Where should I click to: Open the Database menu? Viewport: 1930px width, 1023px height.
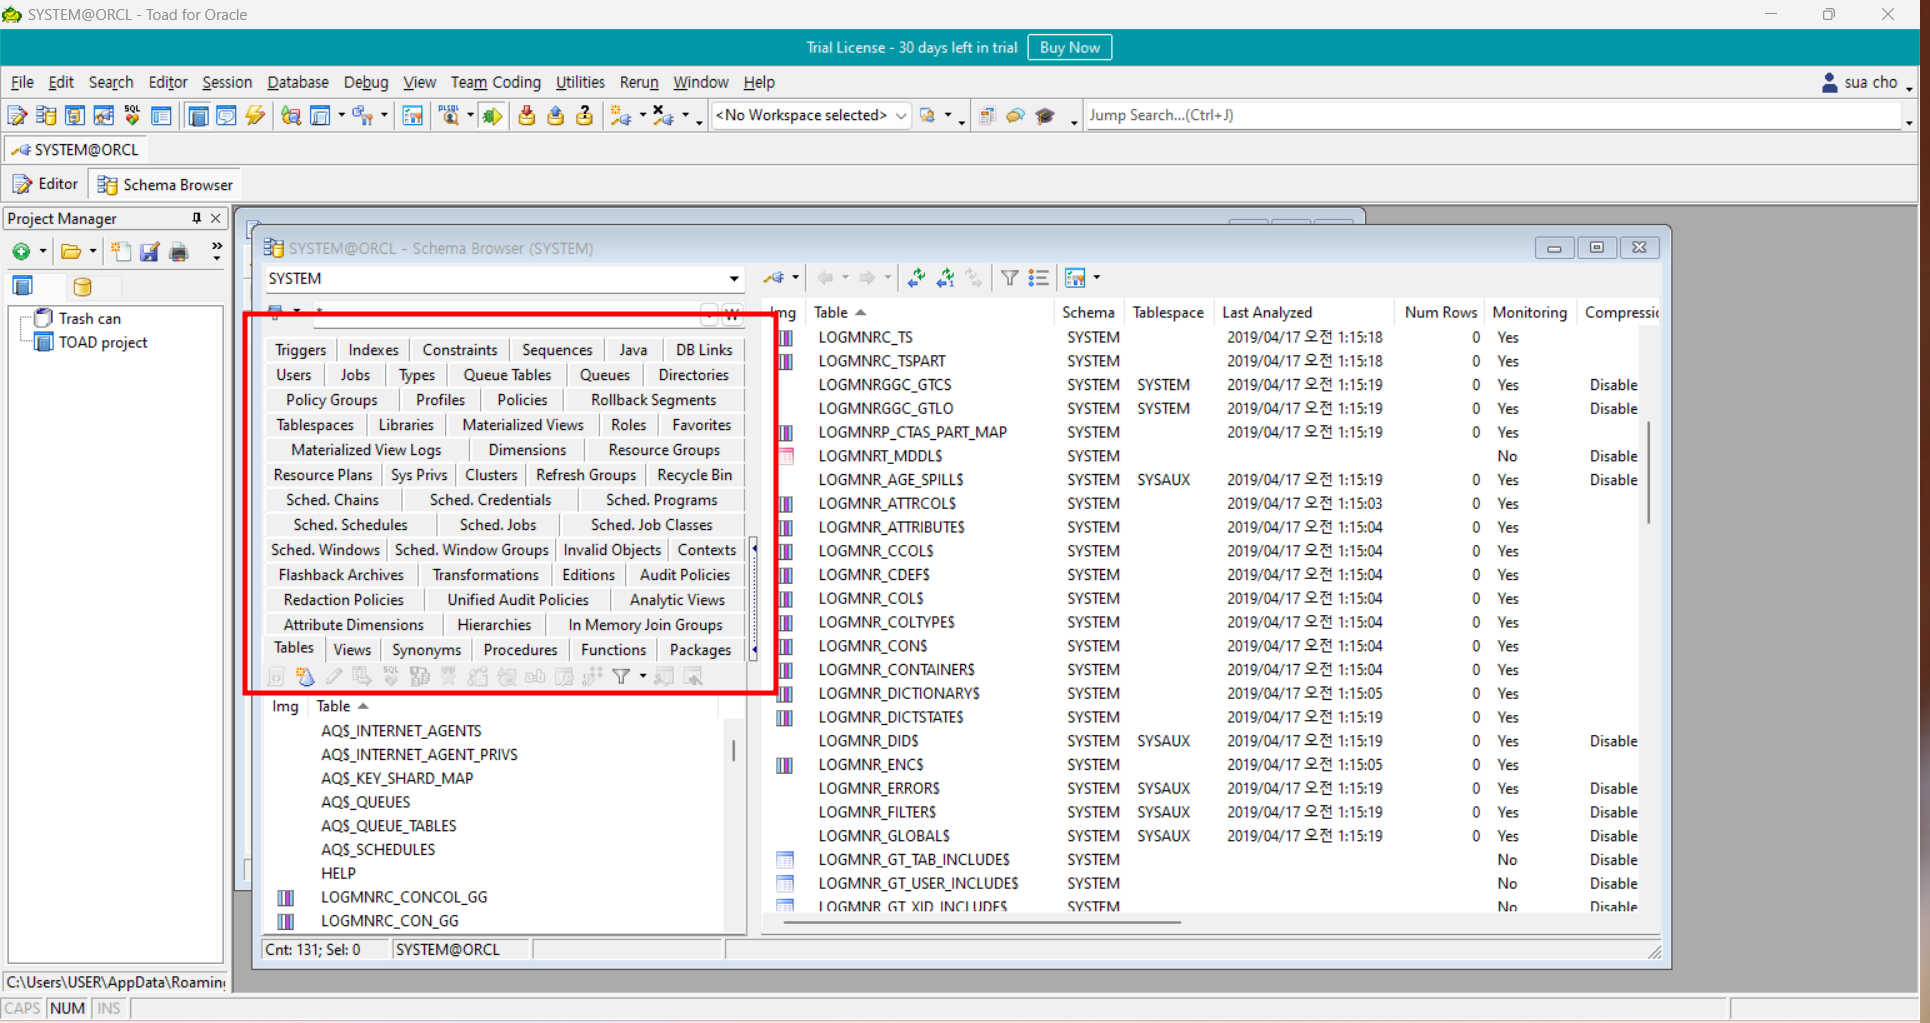(x=298, y=83)
